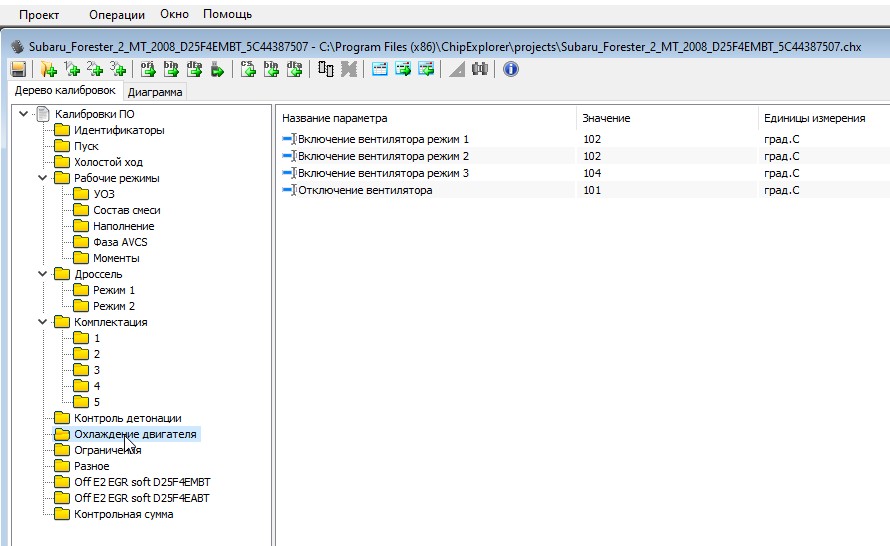Image resolution: width=890 pixels, height=546 pixels.
Task: Click the compare columns toolbar icon
Action: (326, 69)
